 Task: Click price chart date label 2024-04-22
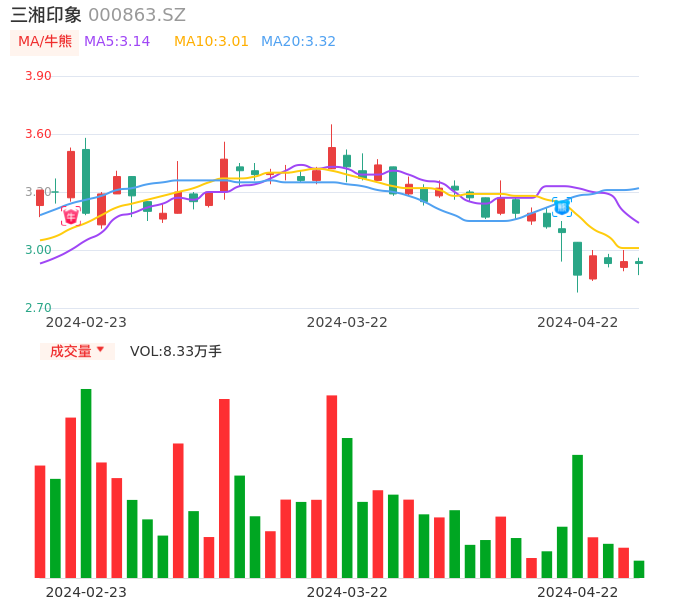[x=578, y=322]
